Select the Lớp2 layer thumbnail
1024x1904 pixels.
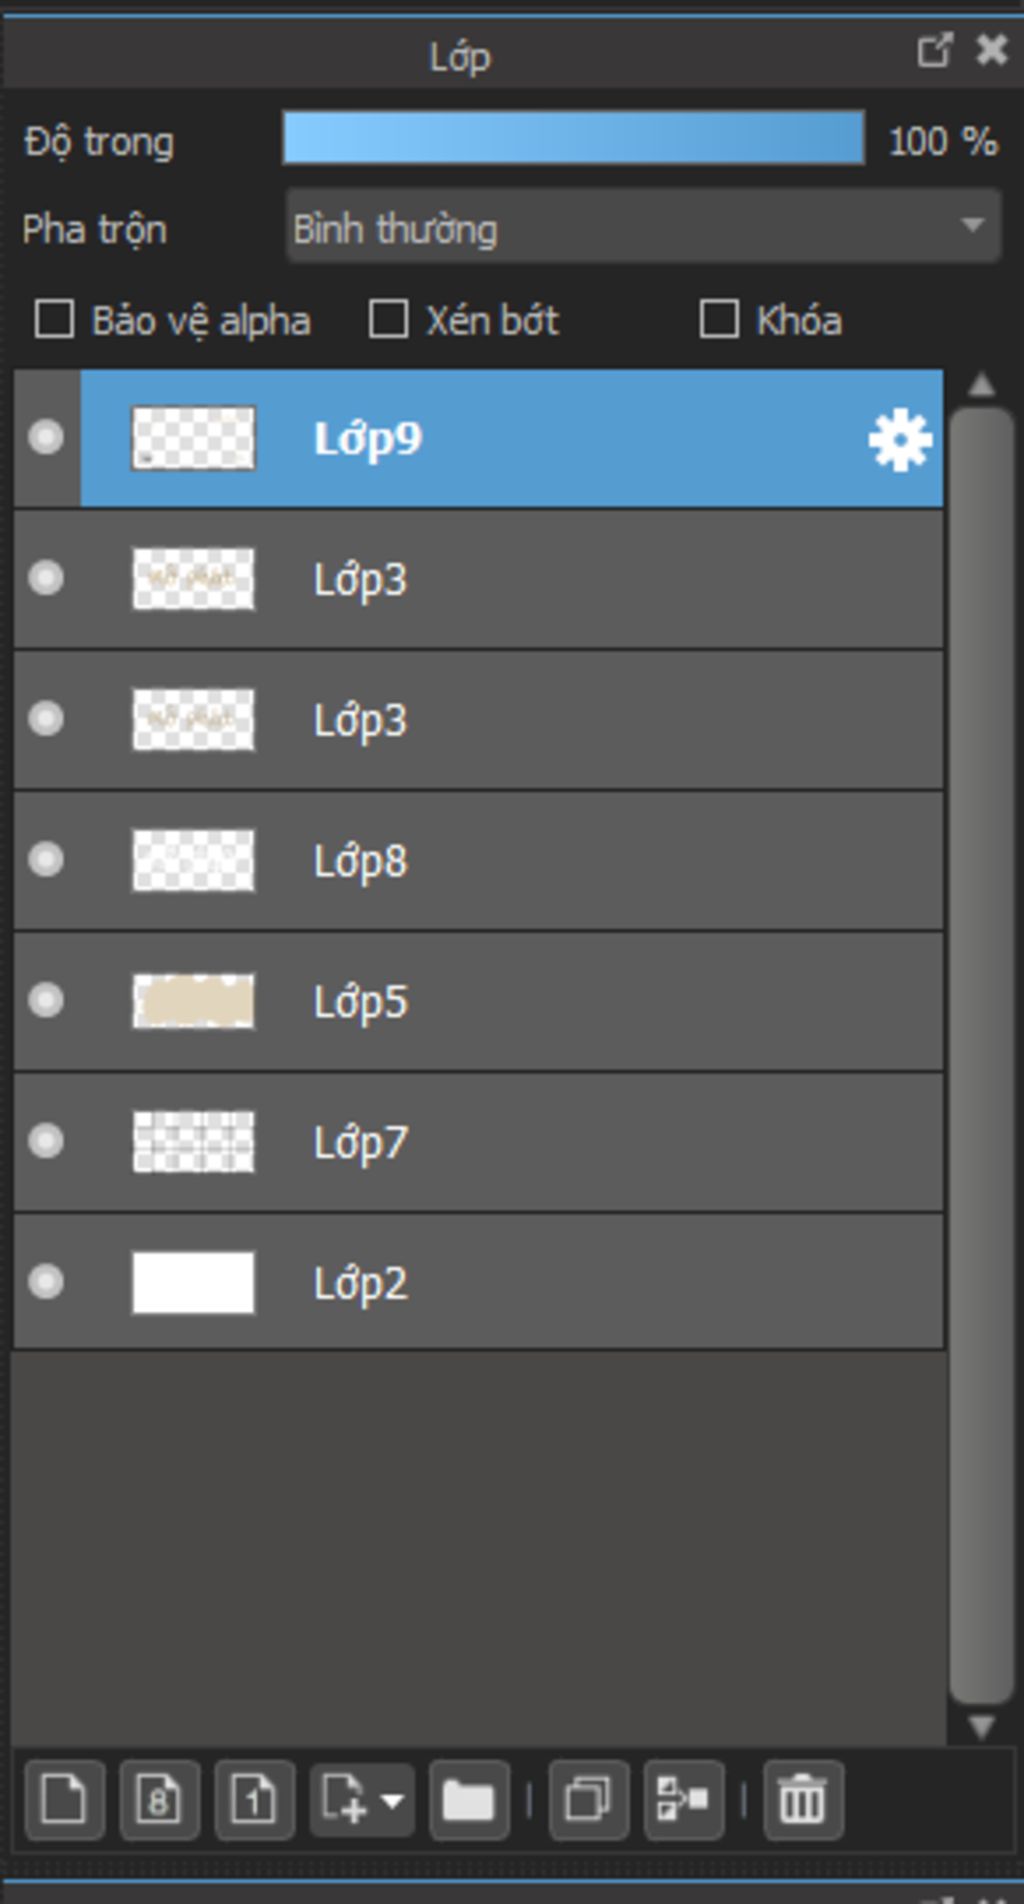pyautogui.click(x=193, y=1282)
